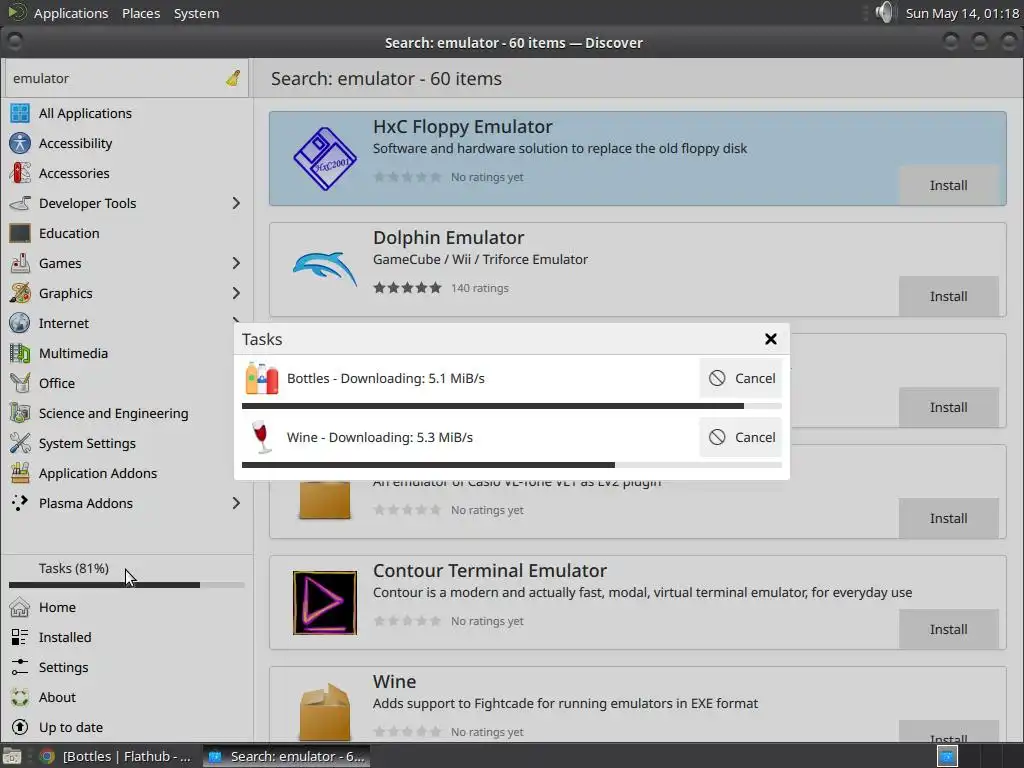The width and height of the screenshot is (1024, 768).
Task: Expand the Games subcategories arrow
Action: click(236, 263)
